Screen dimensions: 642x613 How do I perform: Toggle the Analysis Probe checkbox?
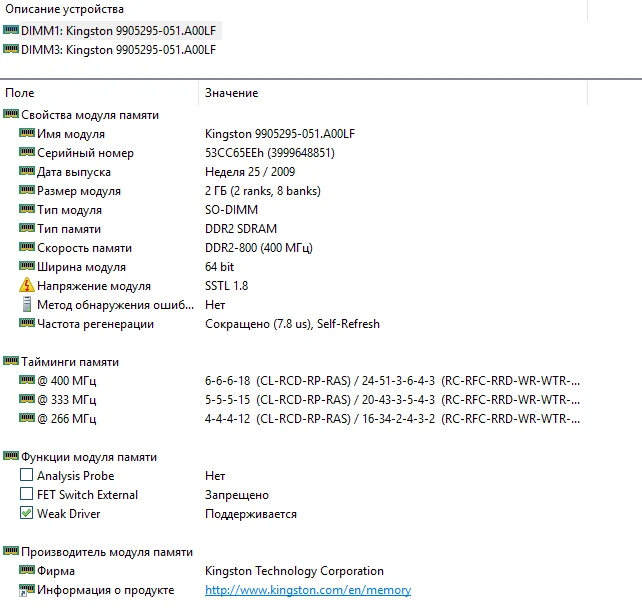coord(27,475)
